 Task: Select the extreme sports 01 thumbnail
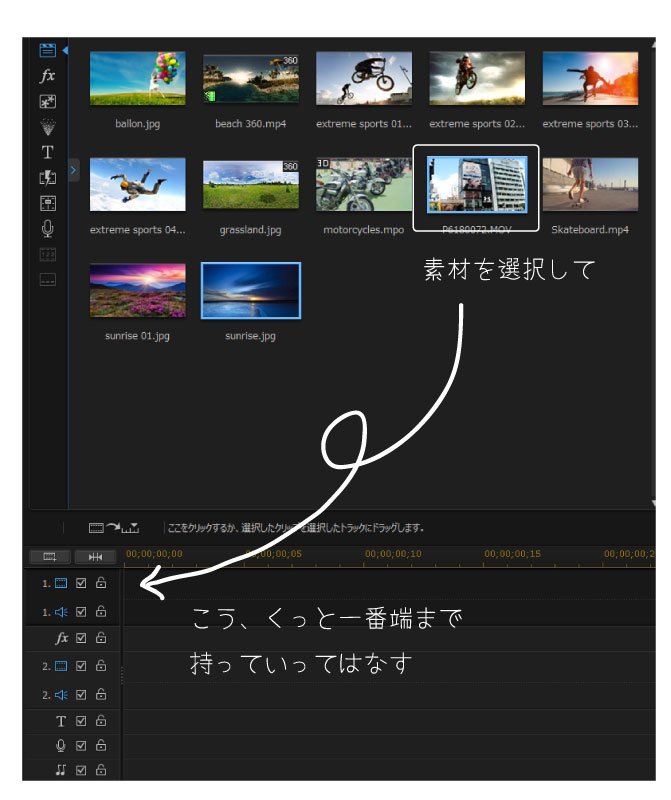(364, 78)
